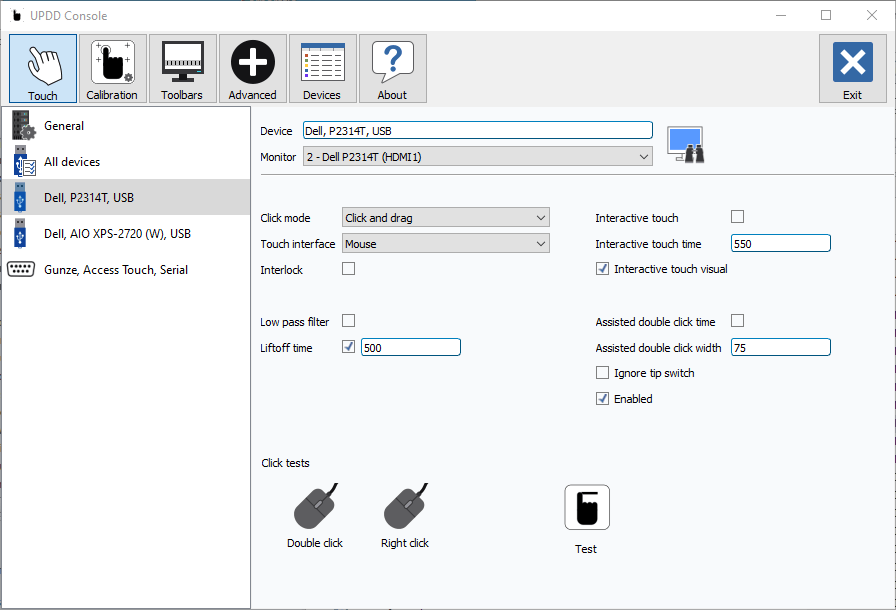Edit the Interactive touch time field

coord(781,243)
